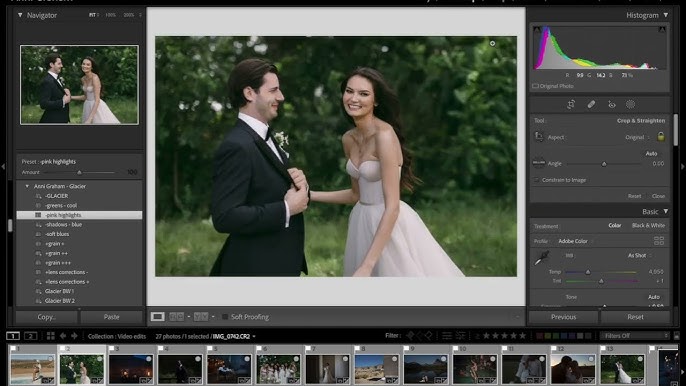Collapse the left panel edge arrow

[x=3, y=166]
